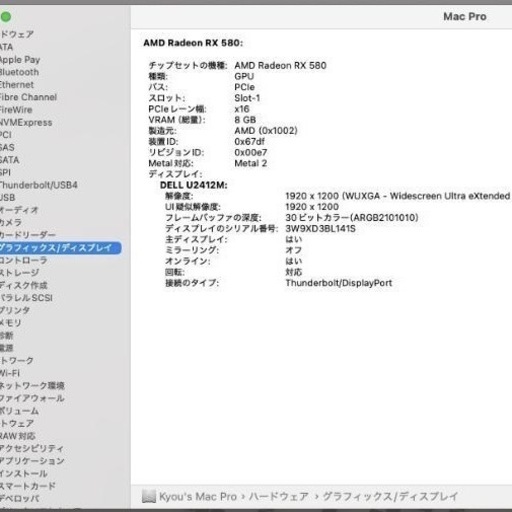This screenshot has width=512, height=512.
Task: Select ディスク作成 in sidebar
Action: tap(24, 285)
